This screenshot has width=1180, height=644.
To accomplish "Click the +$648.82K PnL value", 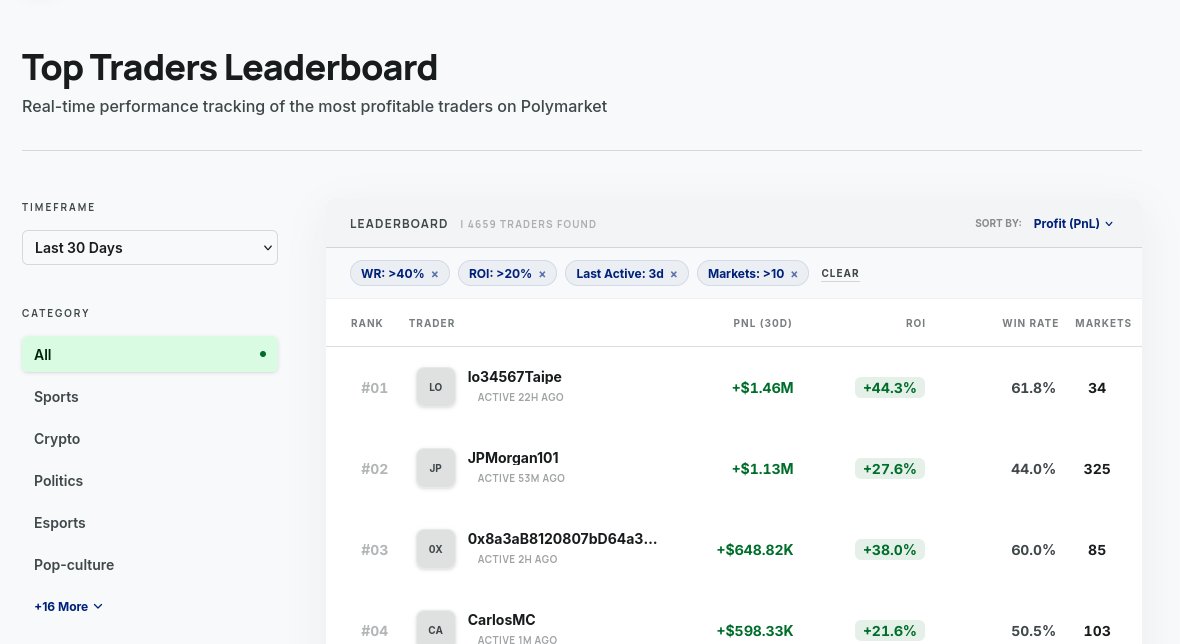I will tap(755, 550).
